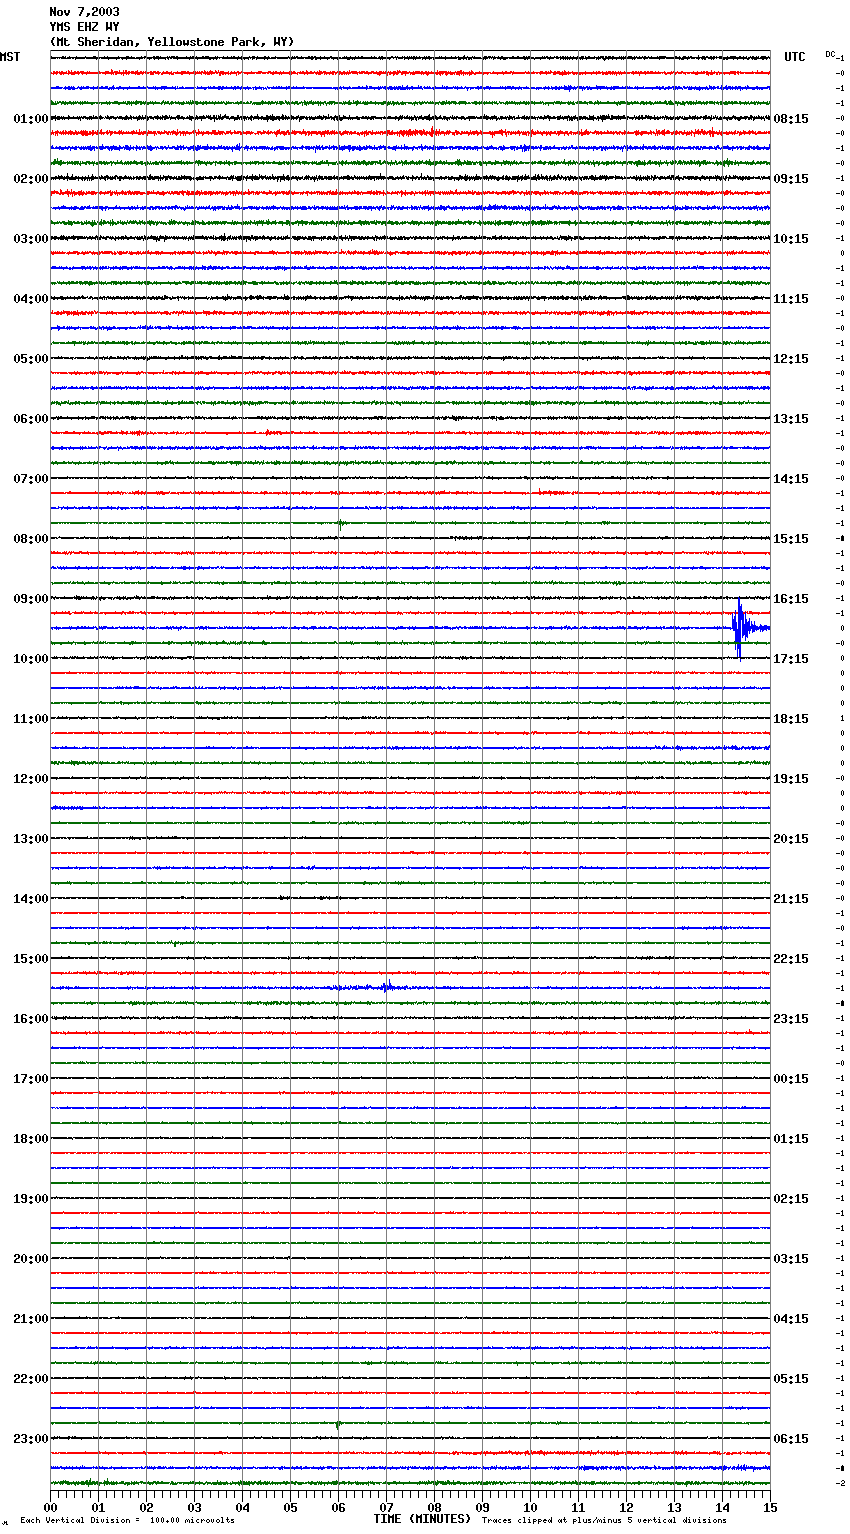Click the UTC column header
Image resolution: width=850 pixels, height=1534 pixels.
(795, 57)
